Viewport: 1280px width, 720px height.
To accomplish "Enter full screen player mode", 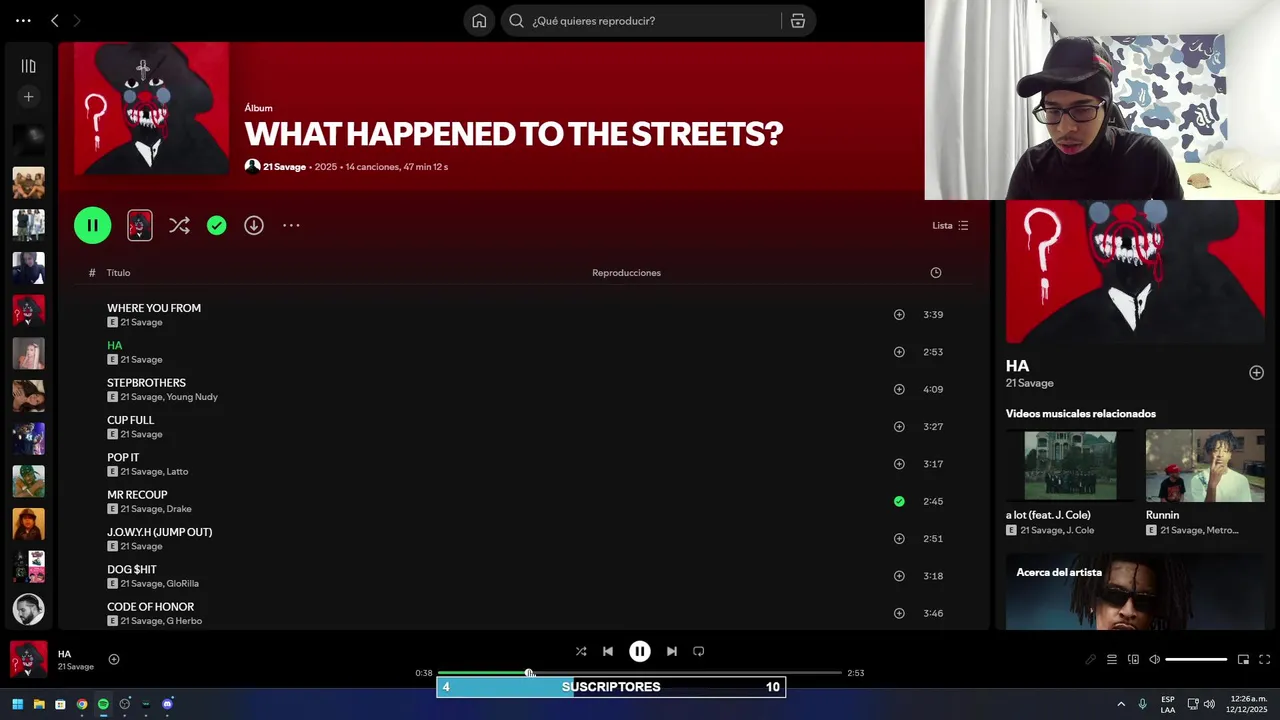I will click(x=1264, y=659).
